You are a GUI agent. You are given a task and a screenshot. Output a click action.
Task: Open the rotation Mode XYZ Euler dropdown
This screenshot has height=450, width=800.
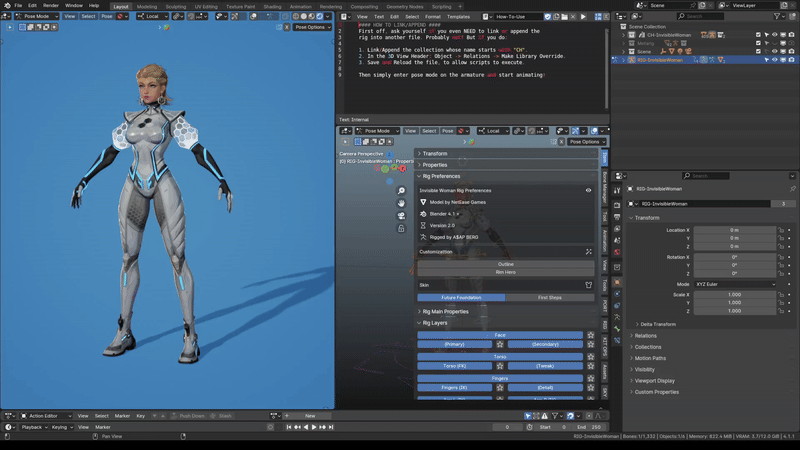click(735, 284)
